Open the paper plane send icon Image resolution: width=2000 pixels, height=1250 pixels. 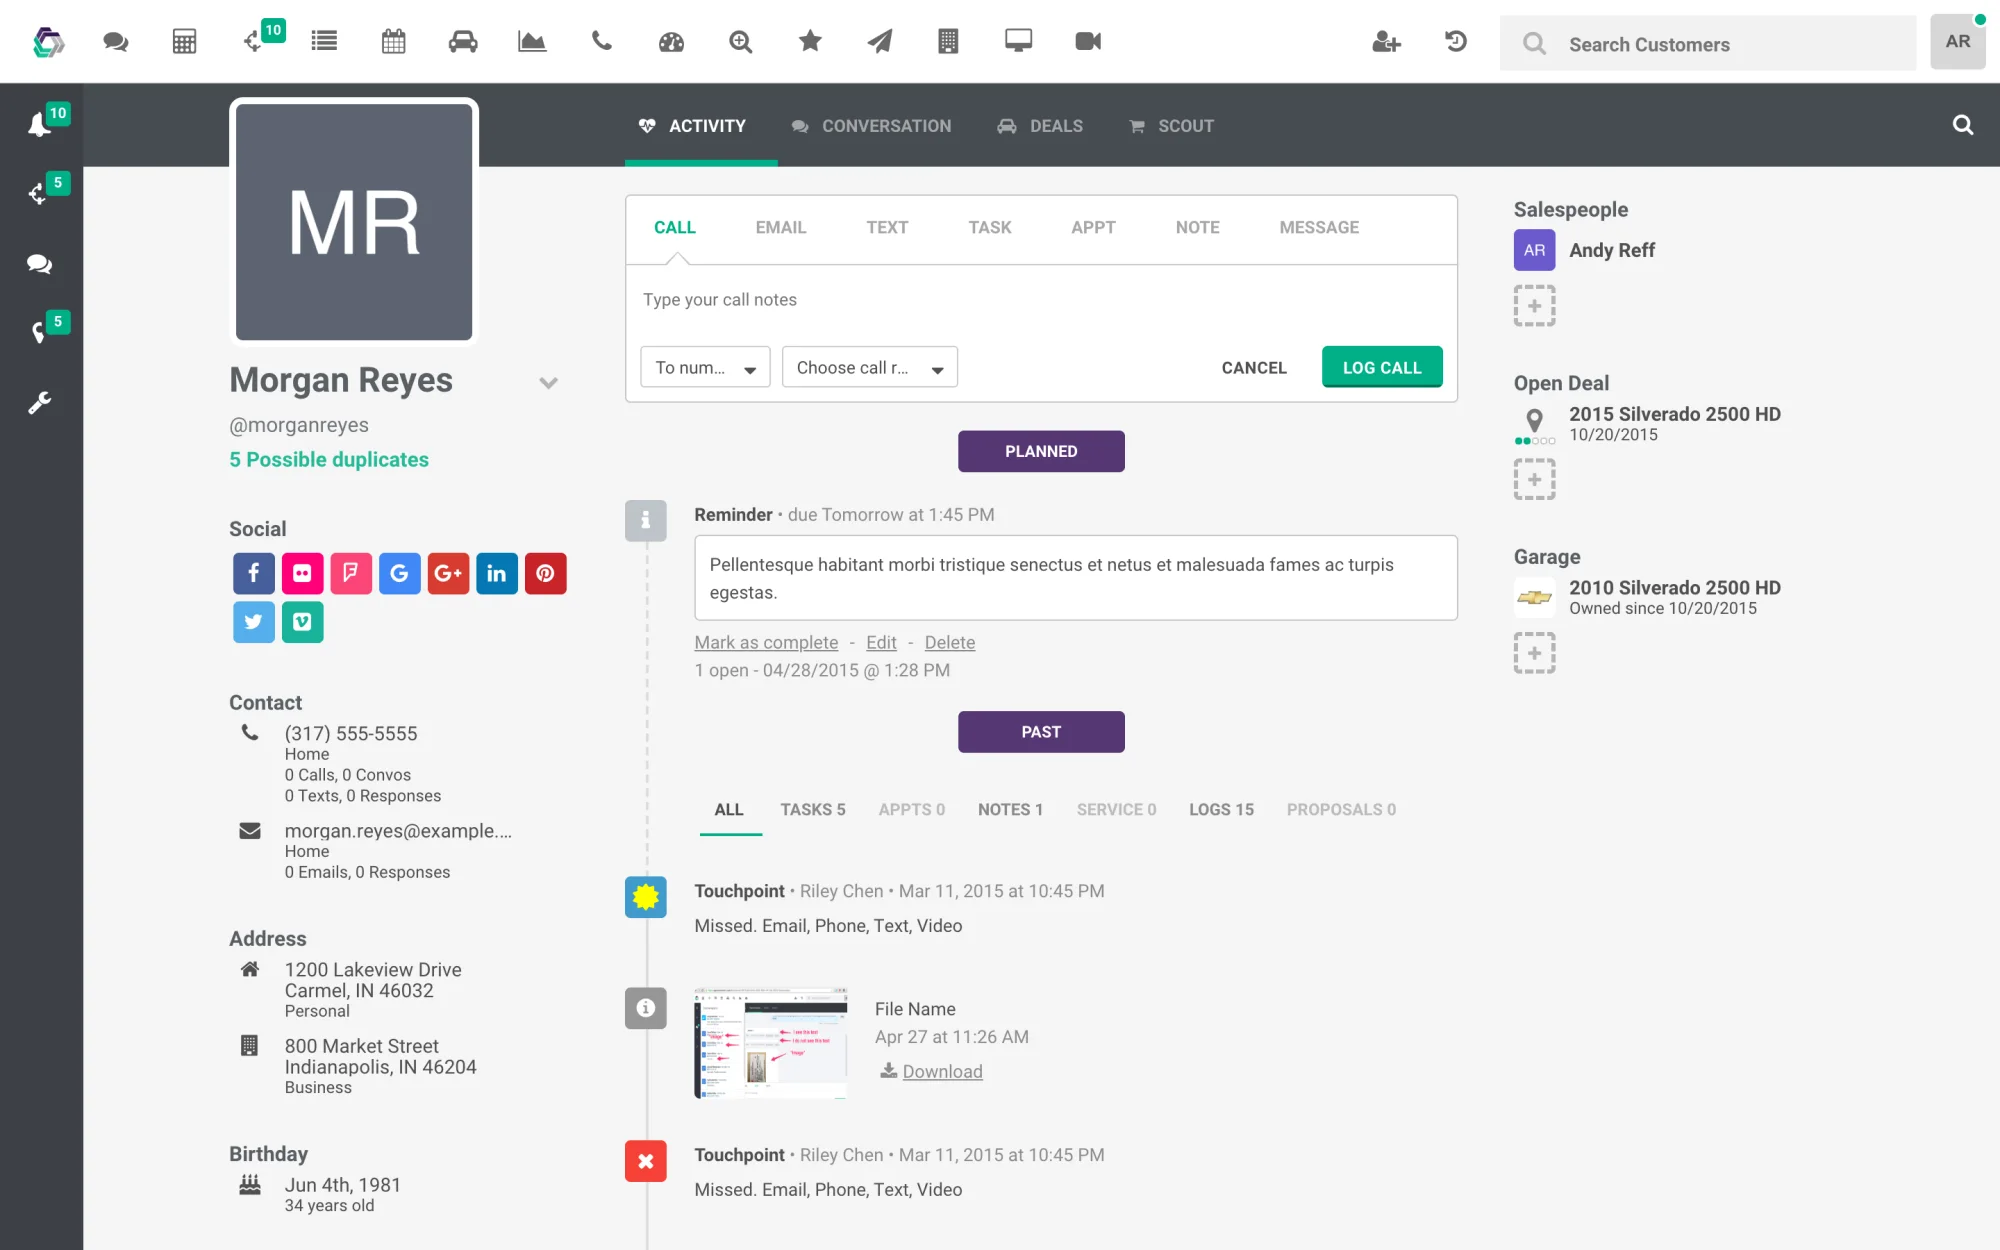coord(880,41)
